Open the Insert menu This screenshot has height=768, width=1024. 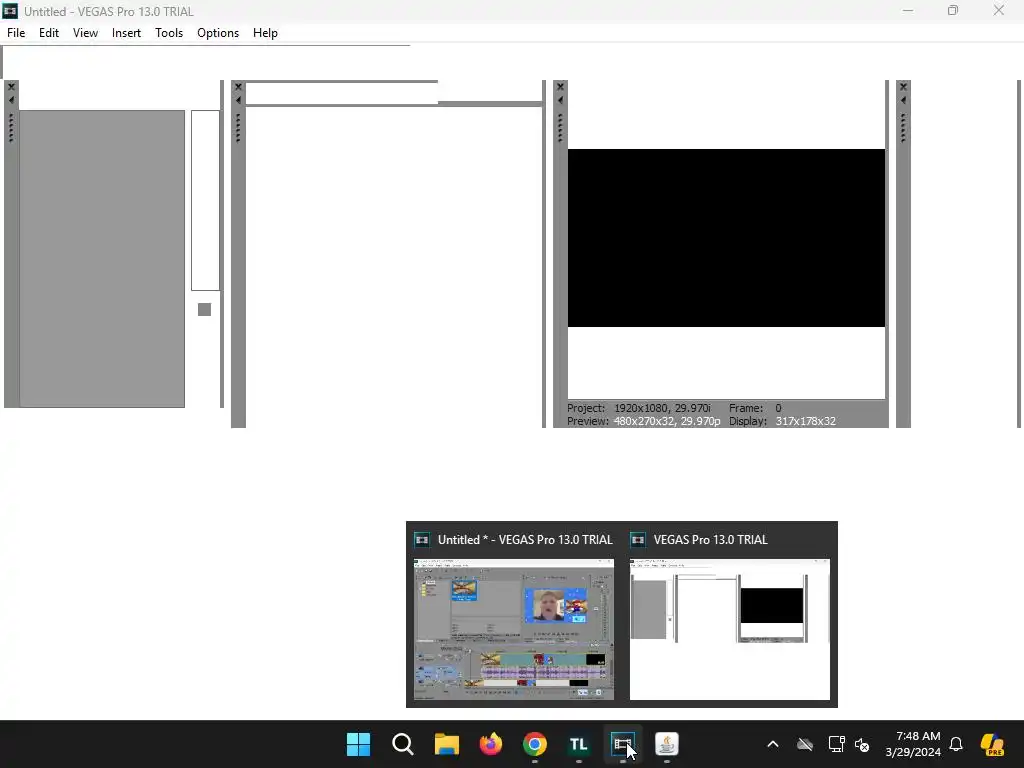pyautogui.click(x=126, y=33)
